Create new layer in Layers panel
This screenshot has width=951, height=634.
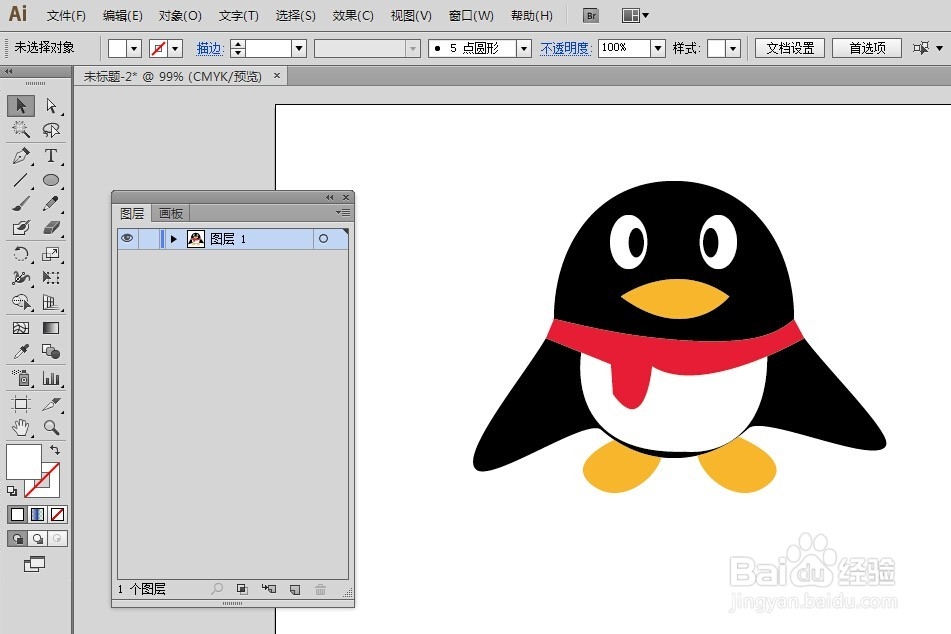(295, 589)
